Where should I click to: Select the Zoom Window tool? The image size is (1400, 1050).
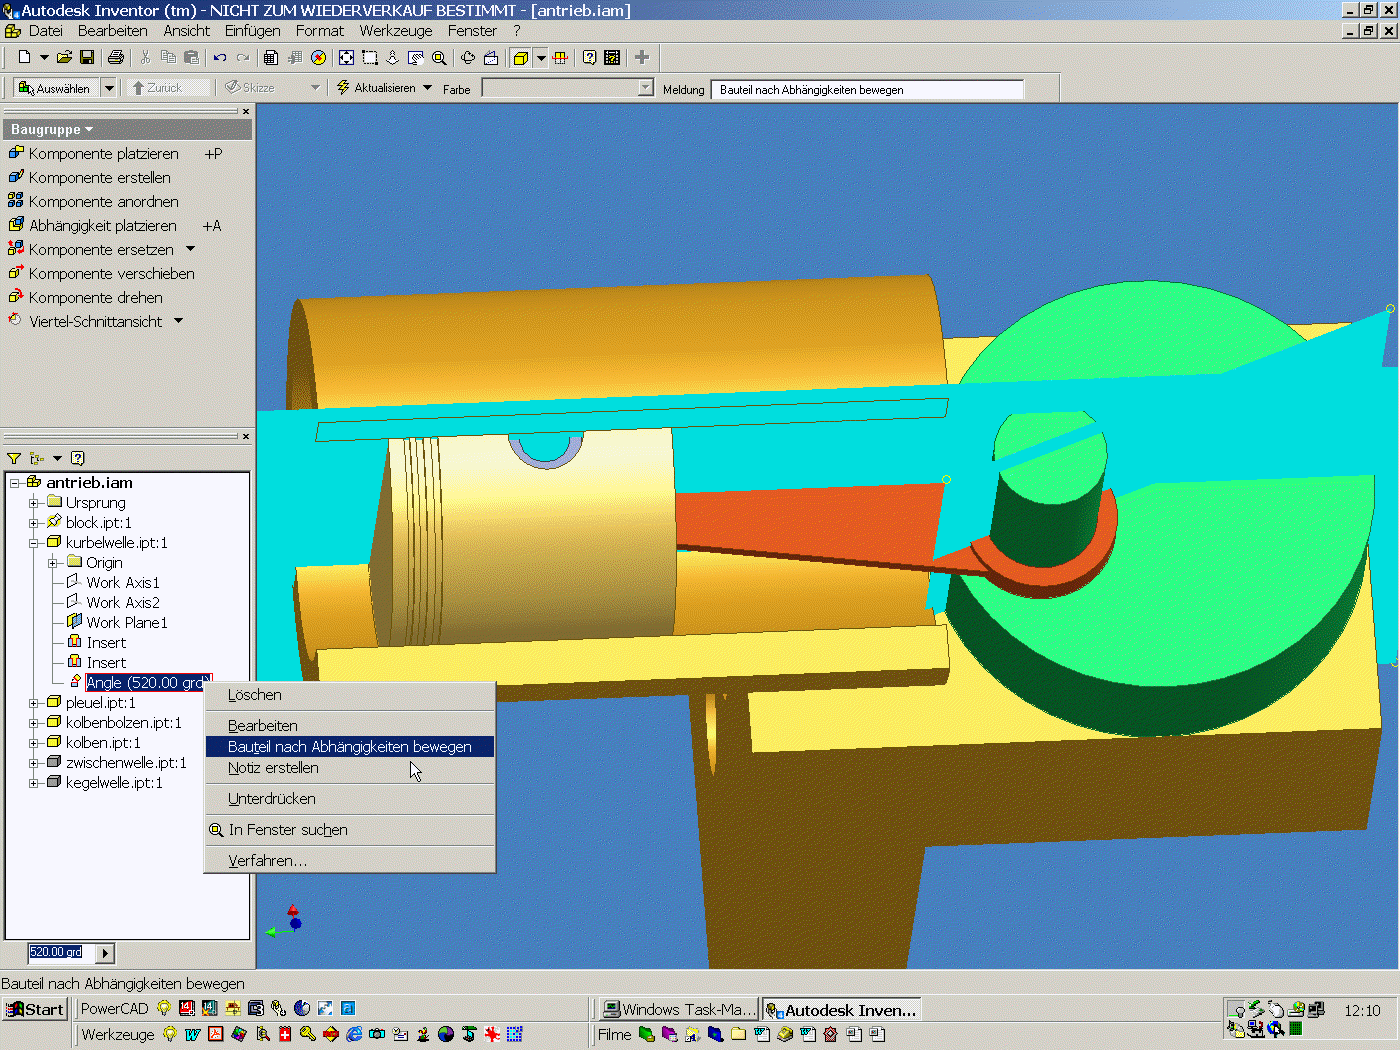tap(370, 58)
